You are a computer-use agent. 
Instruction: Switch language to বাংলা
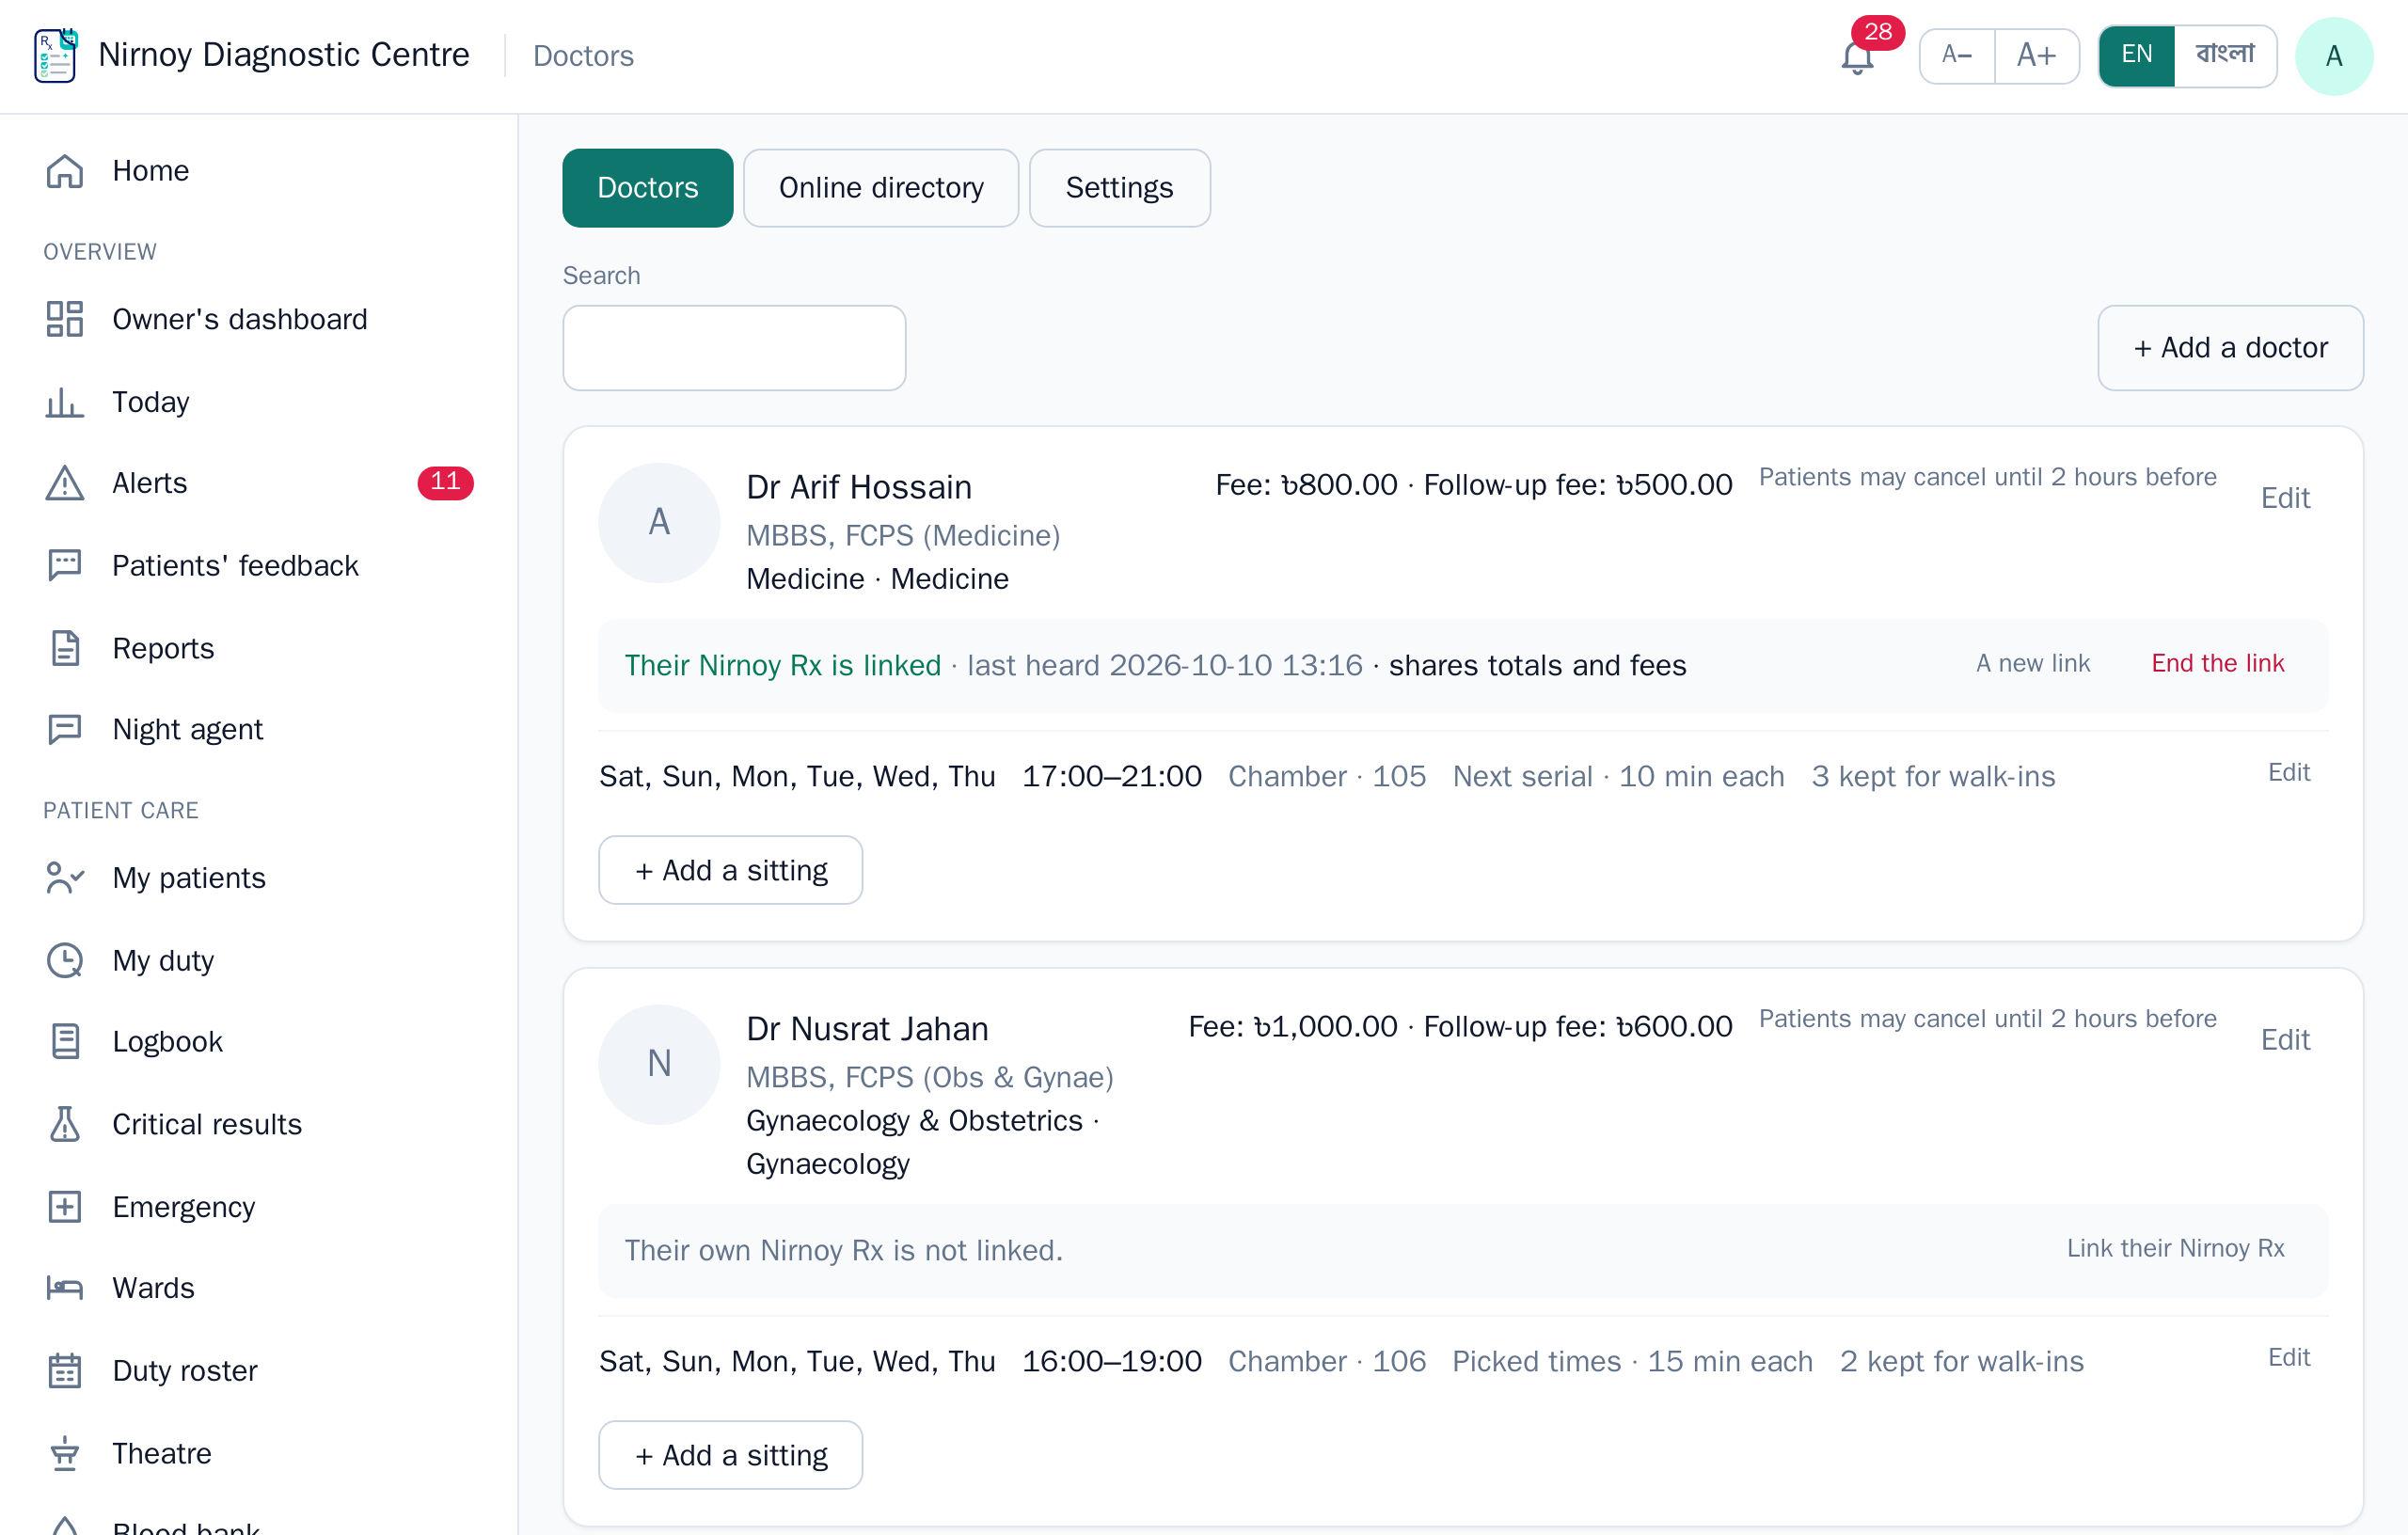point(2225,56)
